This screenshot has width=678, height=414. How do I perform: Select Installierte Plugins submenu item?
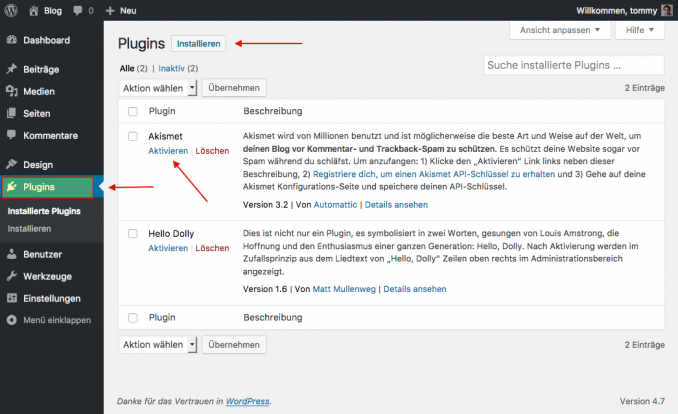(44, 211)
